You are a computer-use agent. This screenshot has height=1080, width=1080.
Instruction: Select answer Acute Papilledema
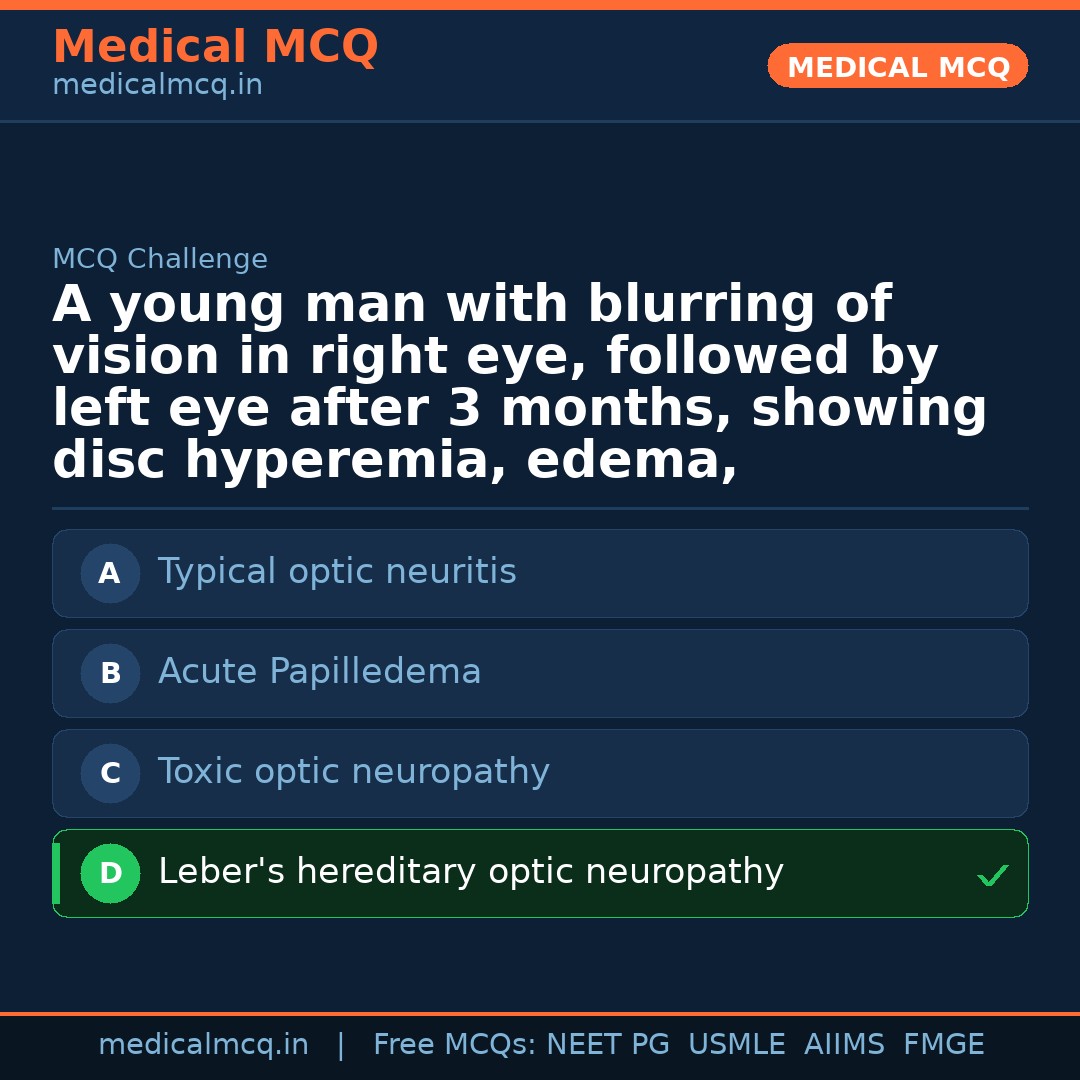point(320,672)
